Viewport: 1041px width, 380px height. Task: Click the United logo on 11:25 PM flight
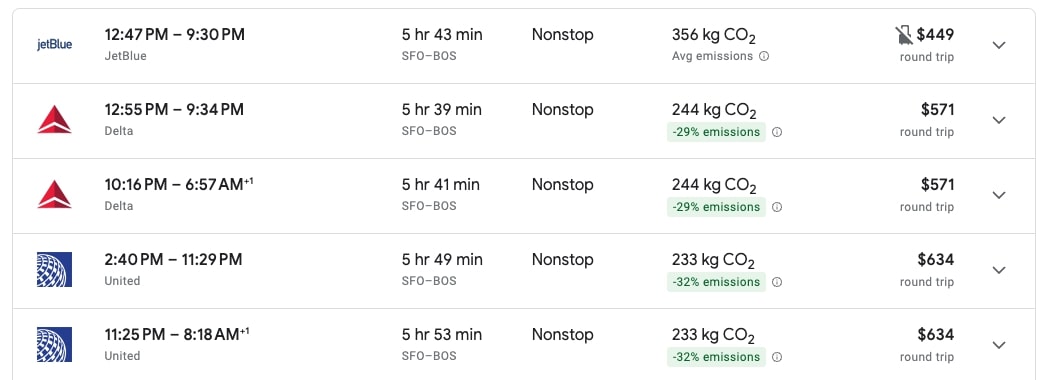(54, 345)
